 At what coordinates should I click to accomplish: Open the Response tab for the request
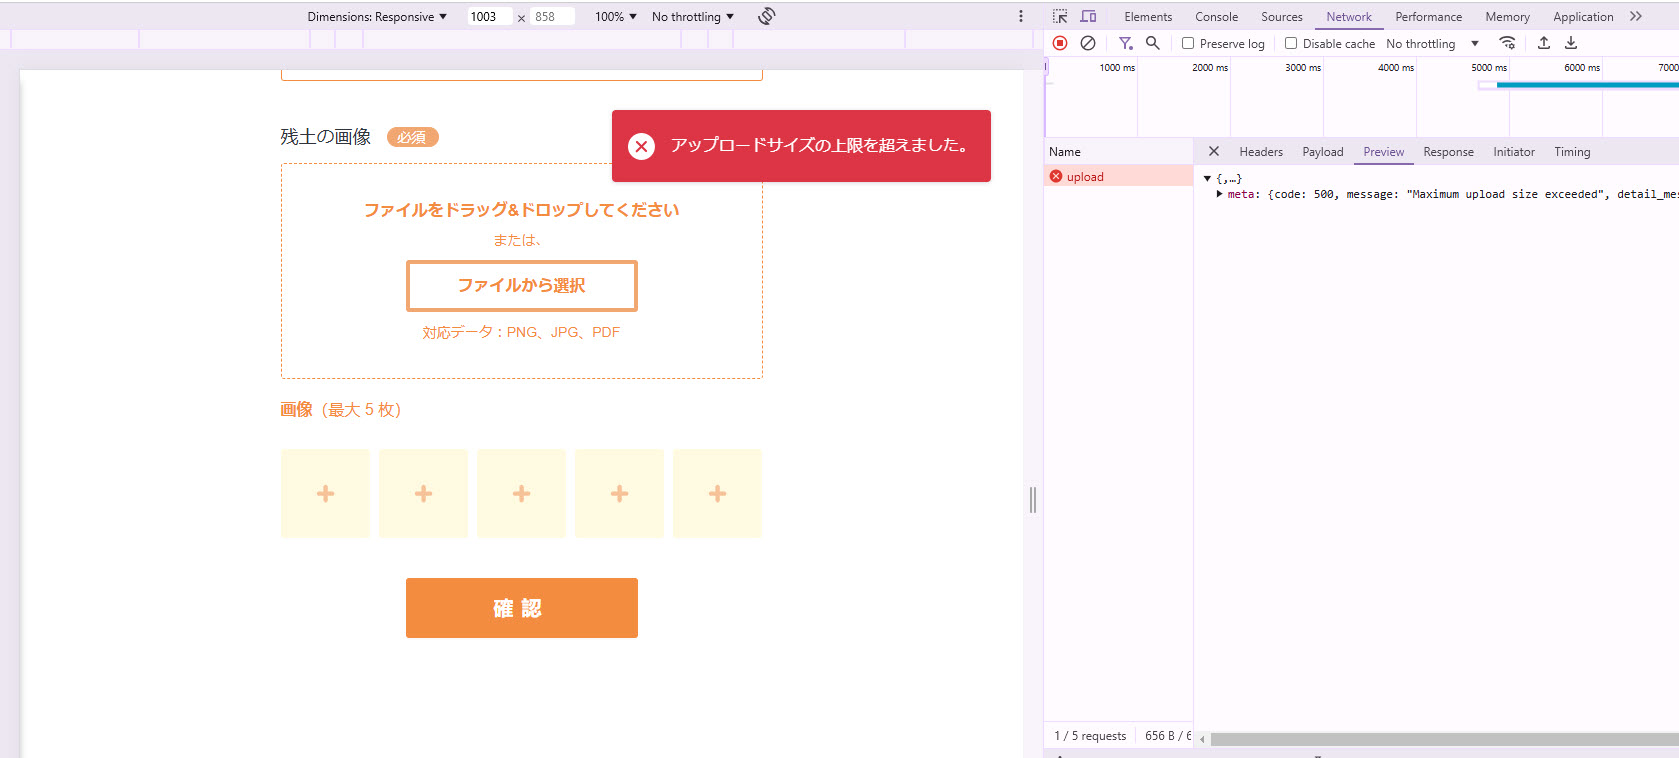pos(1448,152)
